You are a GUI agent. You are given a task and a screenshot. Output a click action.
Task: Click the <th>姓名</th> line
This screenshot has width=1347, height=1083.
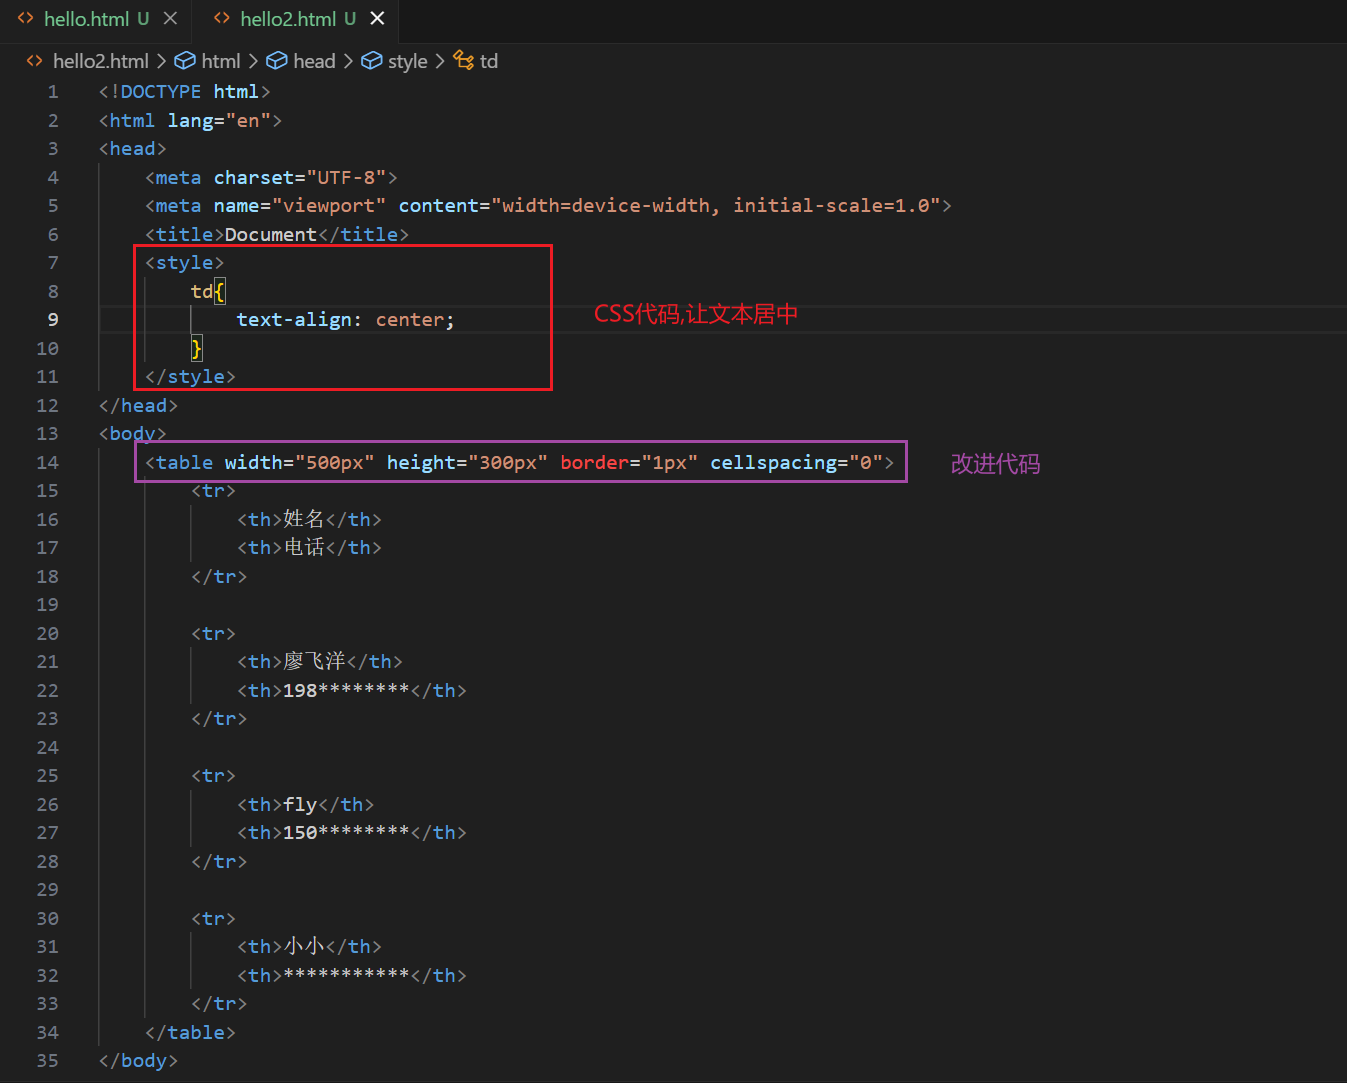coord(309,519)
